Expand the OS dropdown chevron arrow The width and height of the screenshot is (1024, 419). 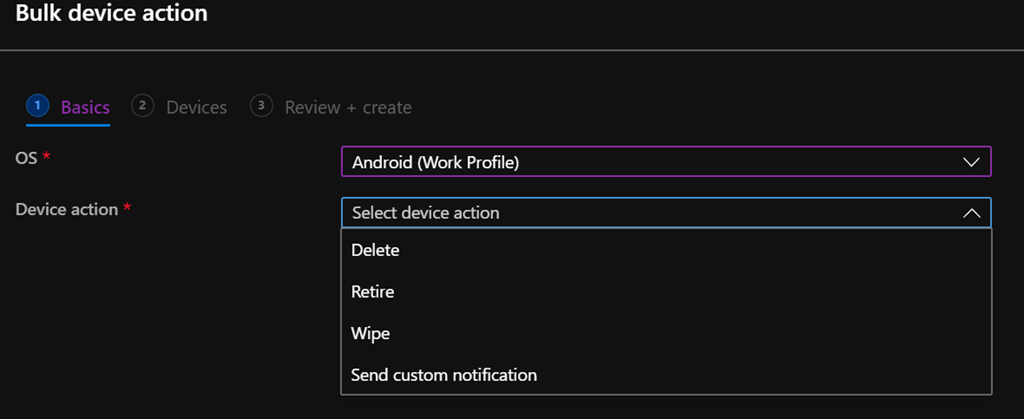pos(970,162)
